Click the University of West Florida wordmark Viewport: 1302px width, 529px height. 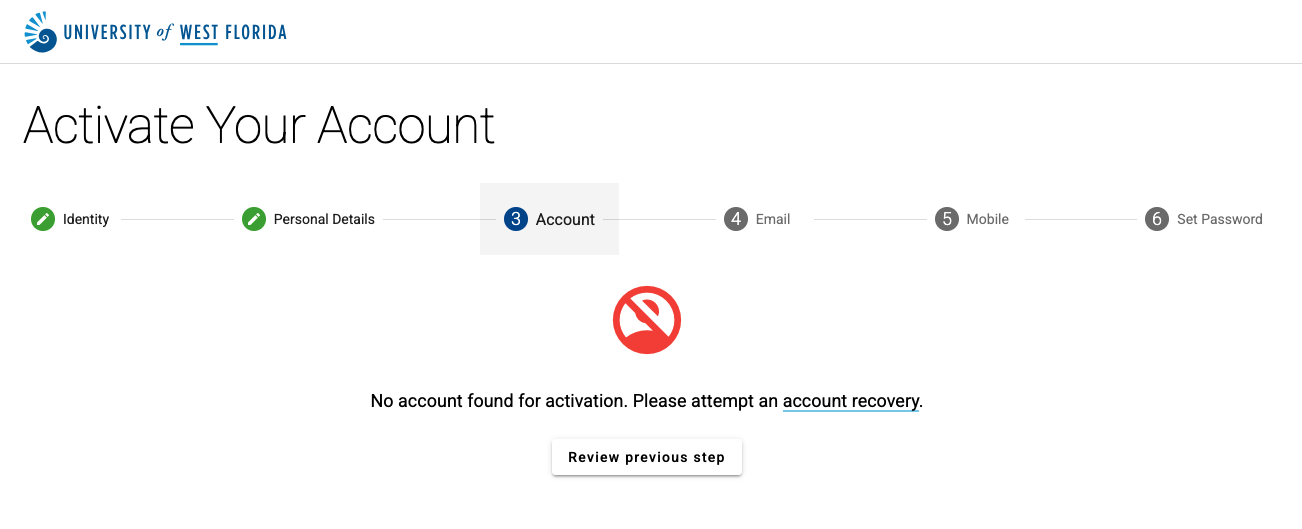(x=175, y=33)
